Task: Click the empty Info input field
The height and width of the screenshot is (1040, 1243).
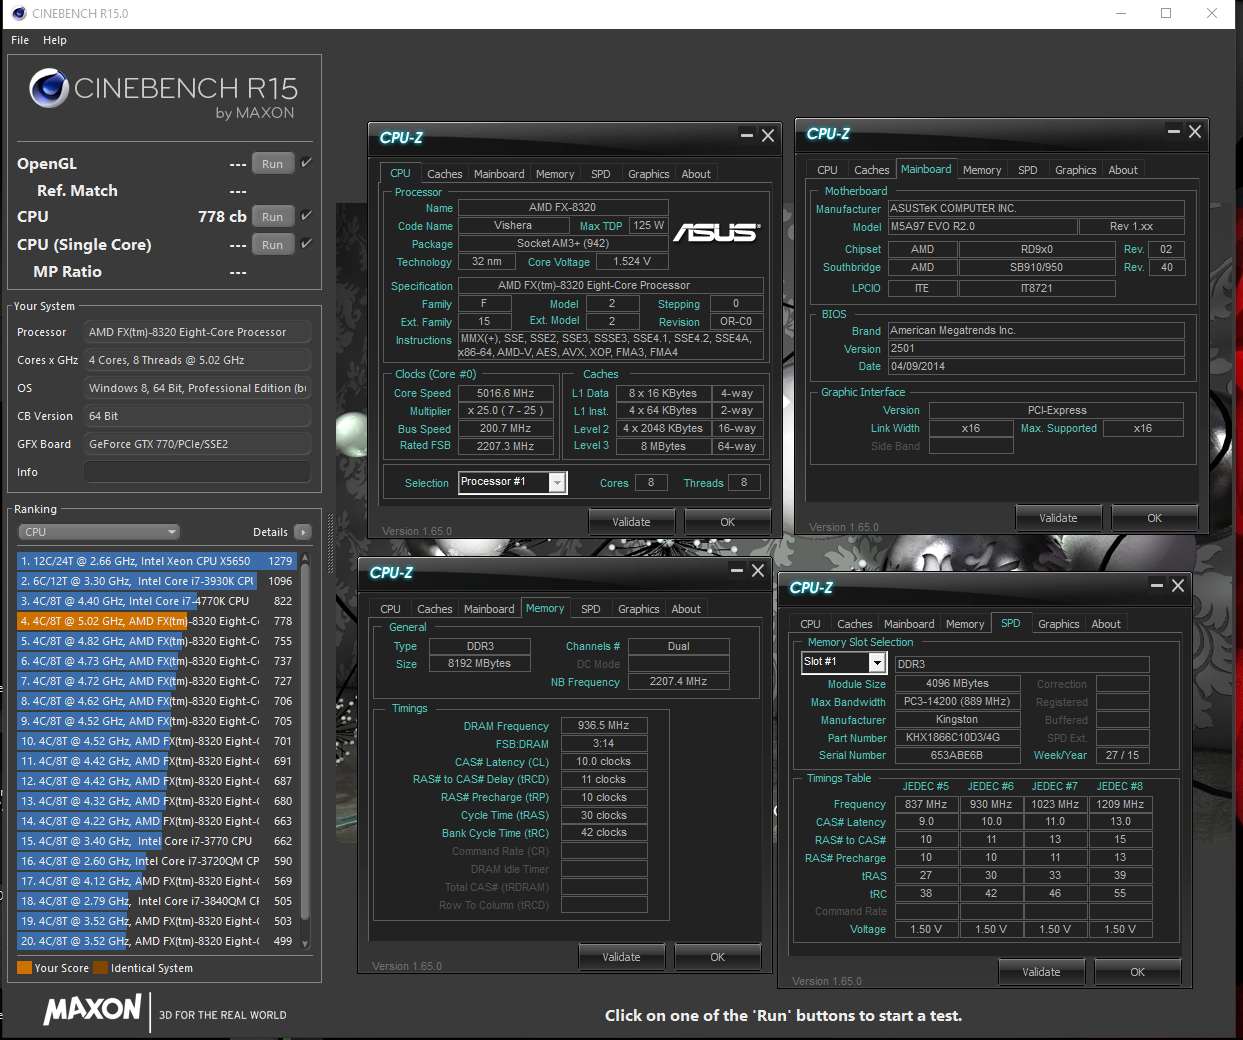Action: (x=197, y=472)
